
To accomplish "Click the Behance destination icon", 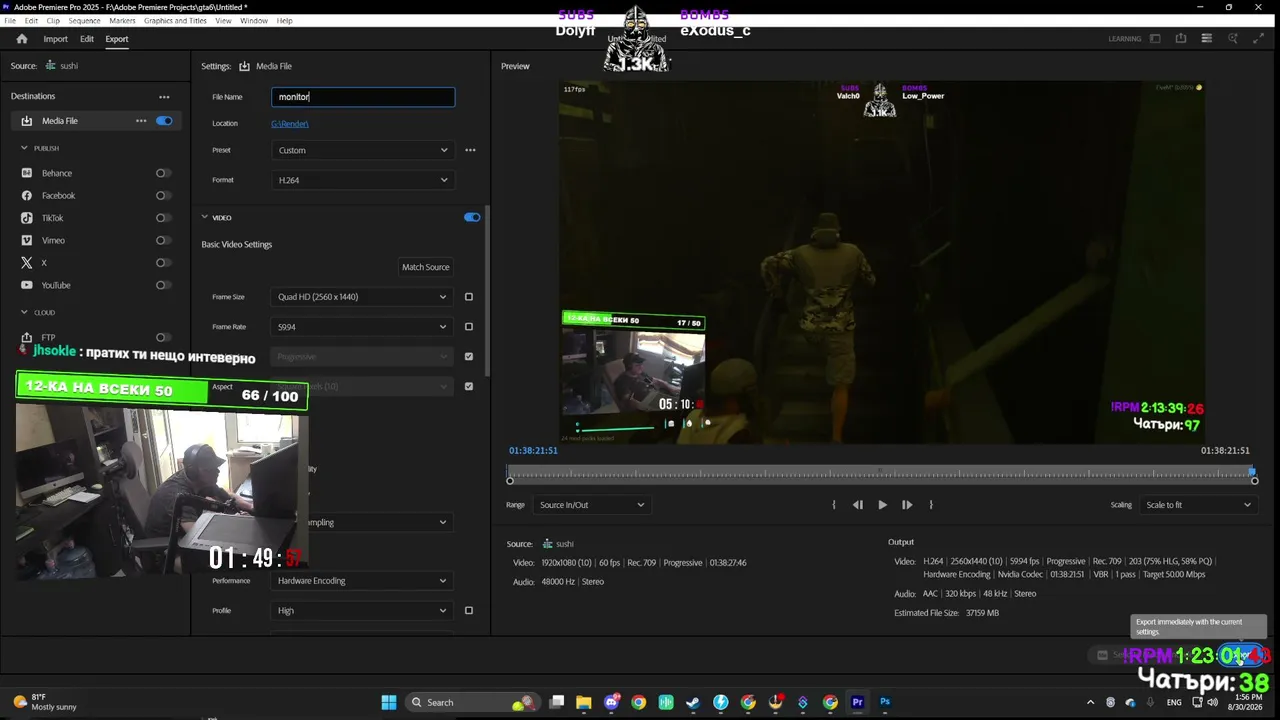I will (27, 173).
